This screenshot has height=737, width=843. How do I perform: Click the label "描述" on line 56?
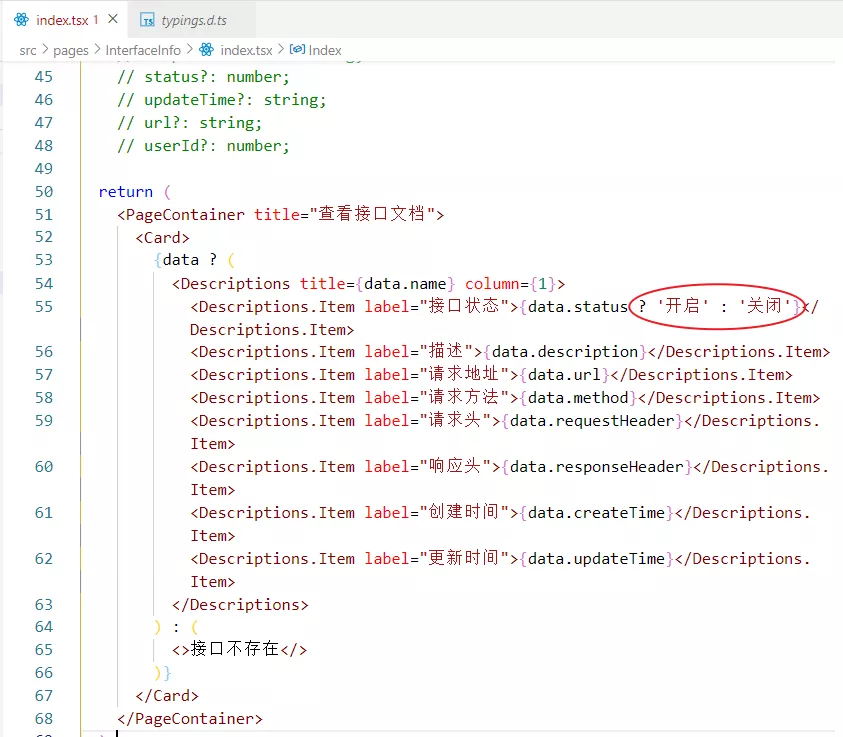[x=446, y=351]
